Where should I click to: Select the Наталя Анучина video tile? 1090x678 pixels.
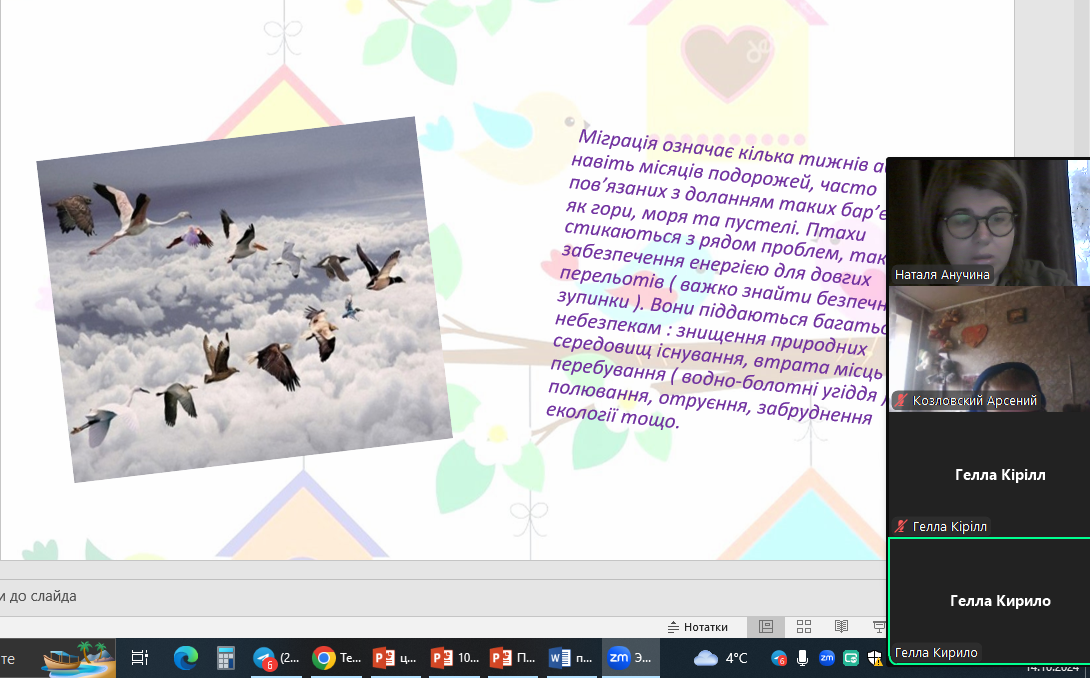988,222
